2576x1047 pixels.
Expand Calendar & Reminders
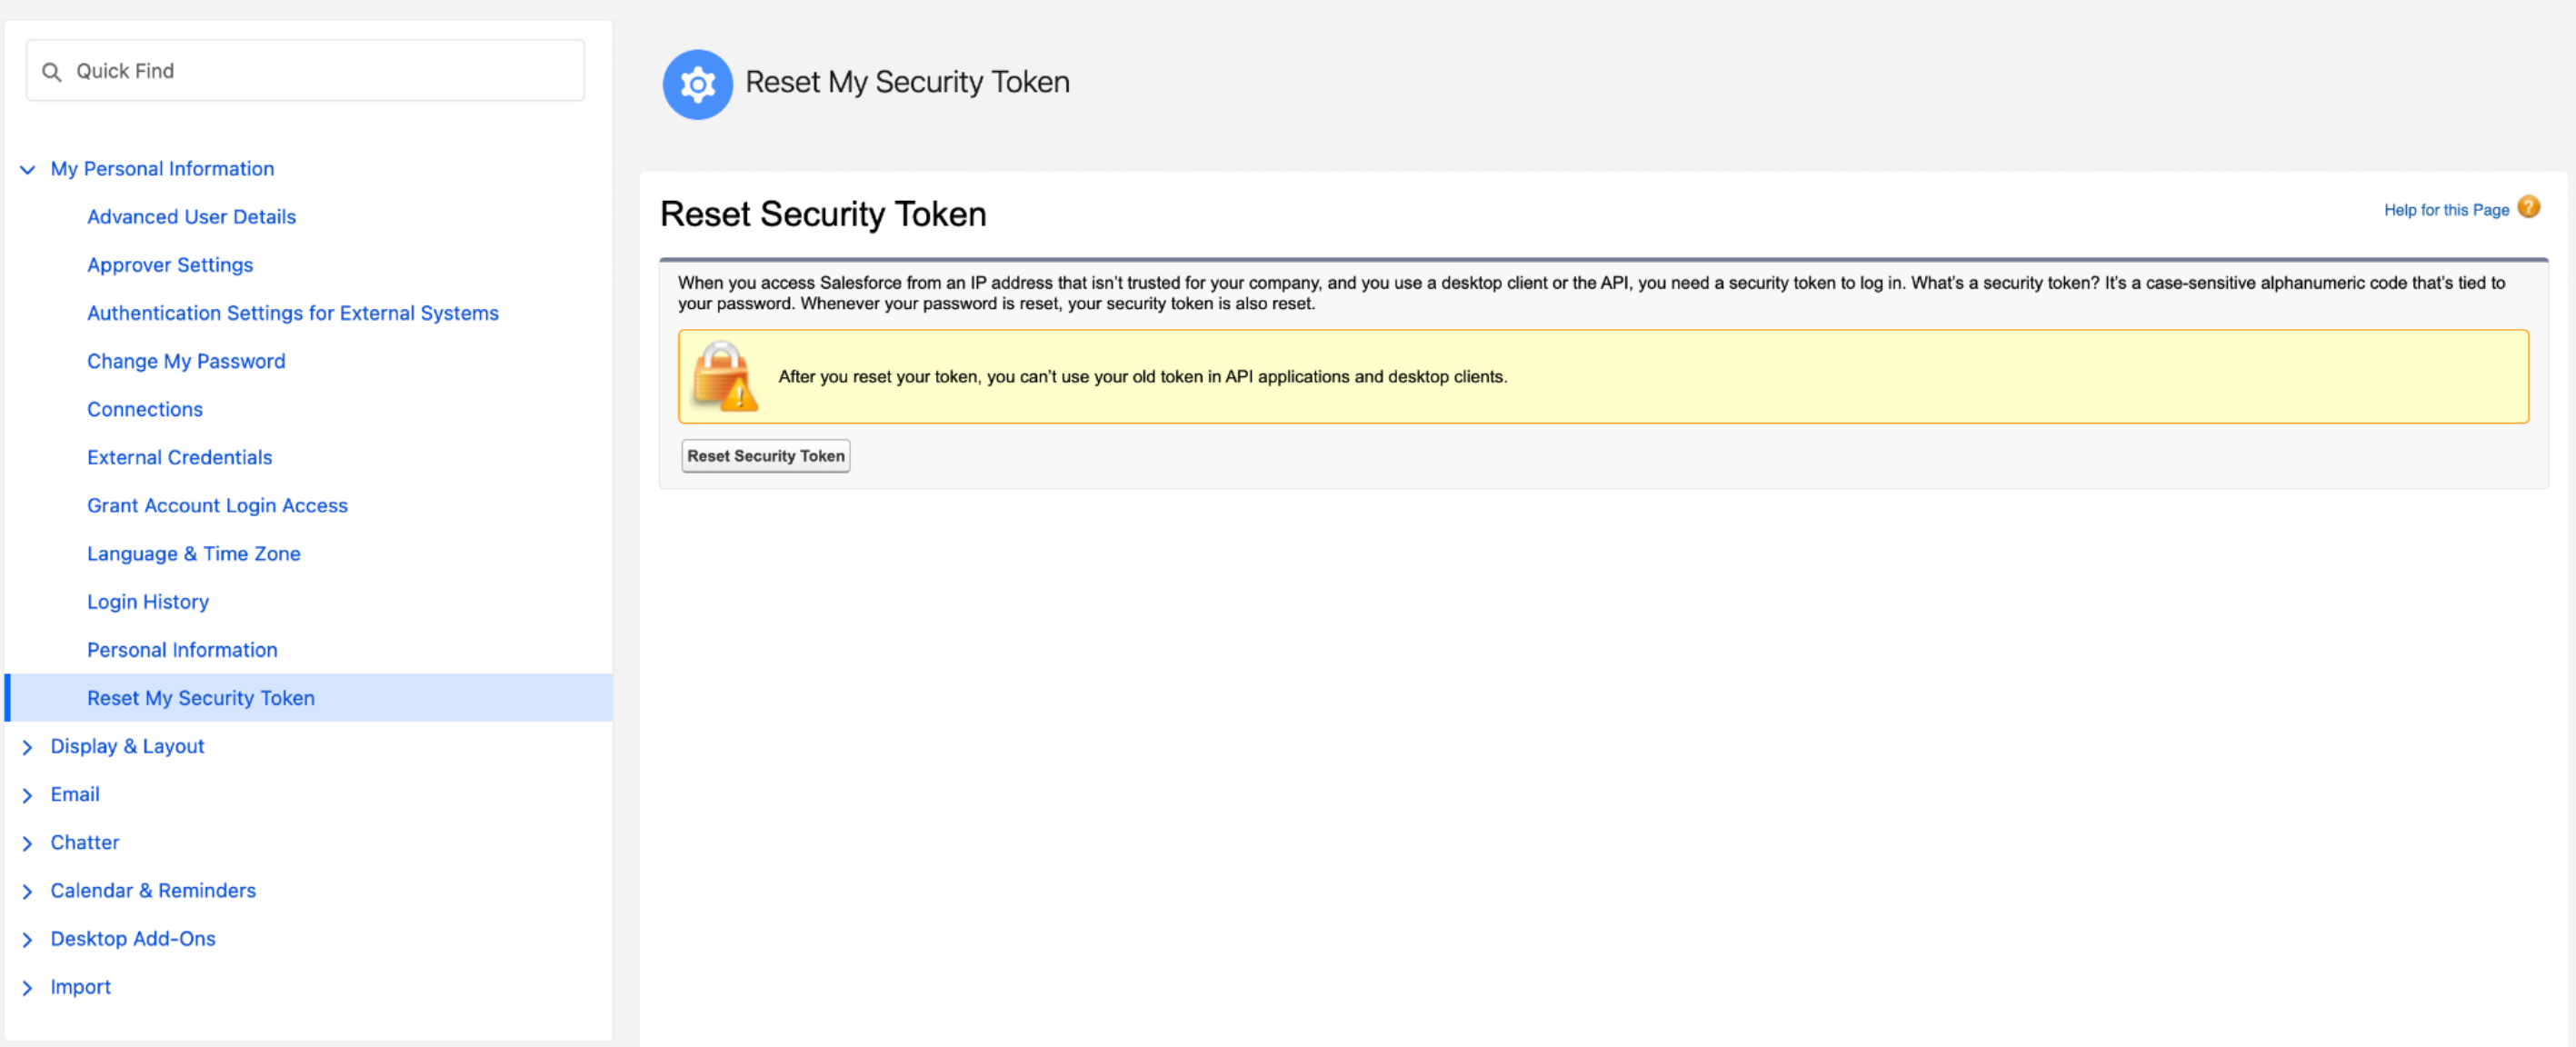click(x=28, y=890)
